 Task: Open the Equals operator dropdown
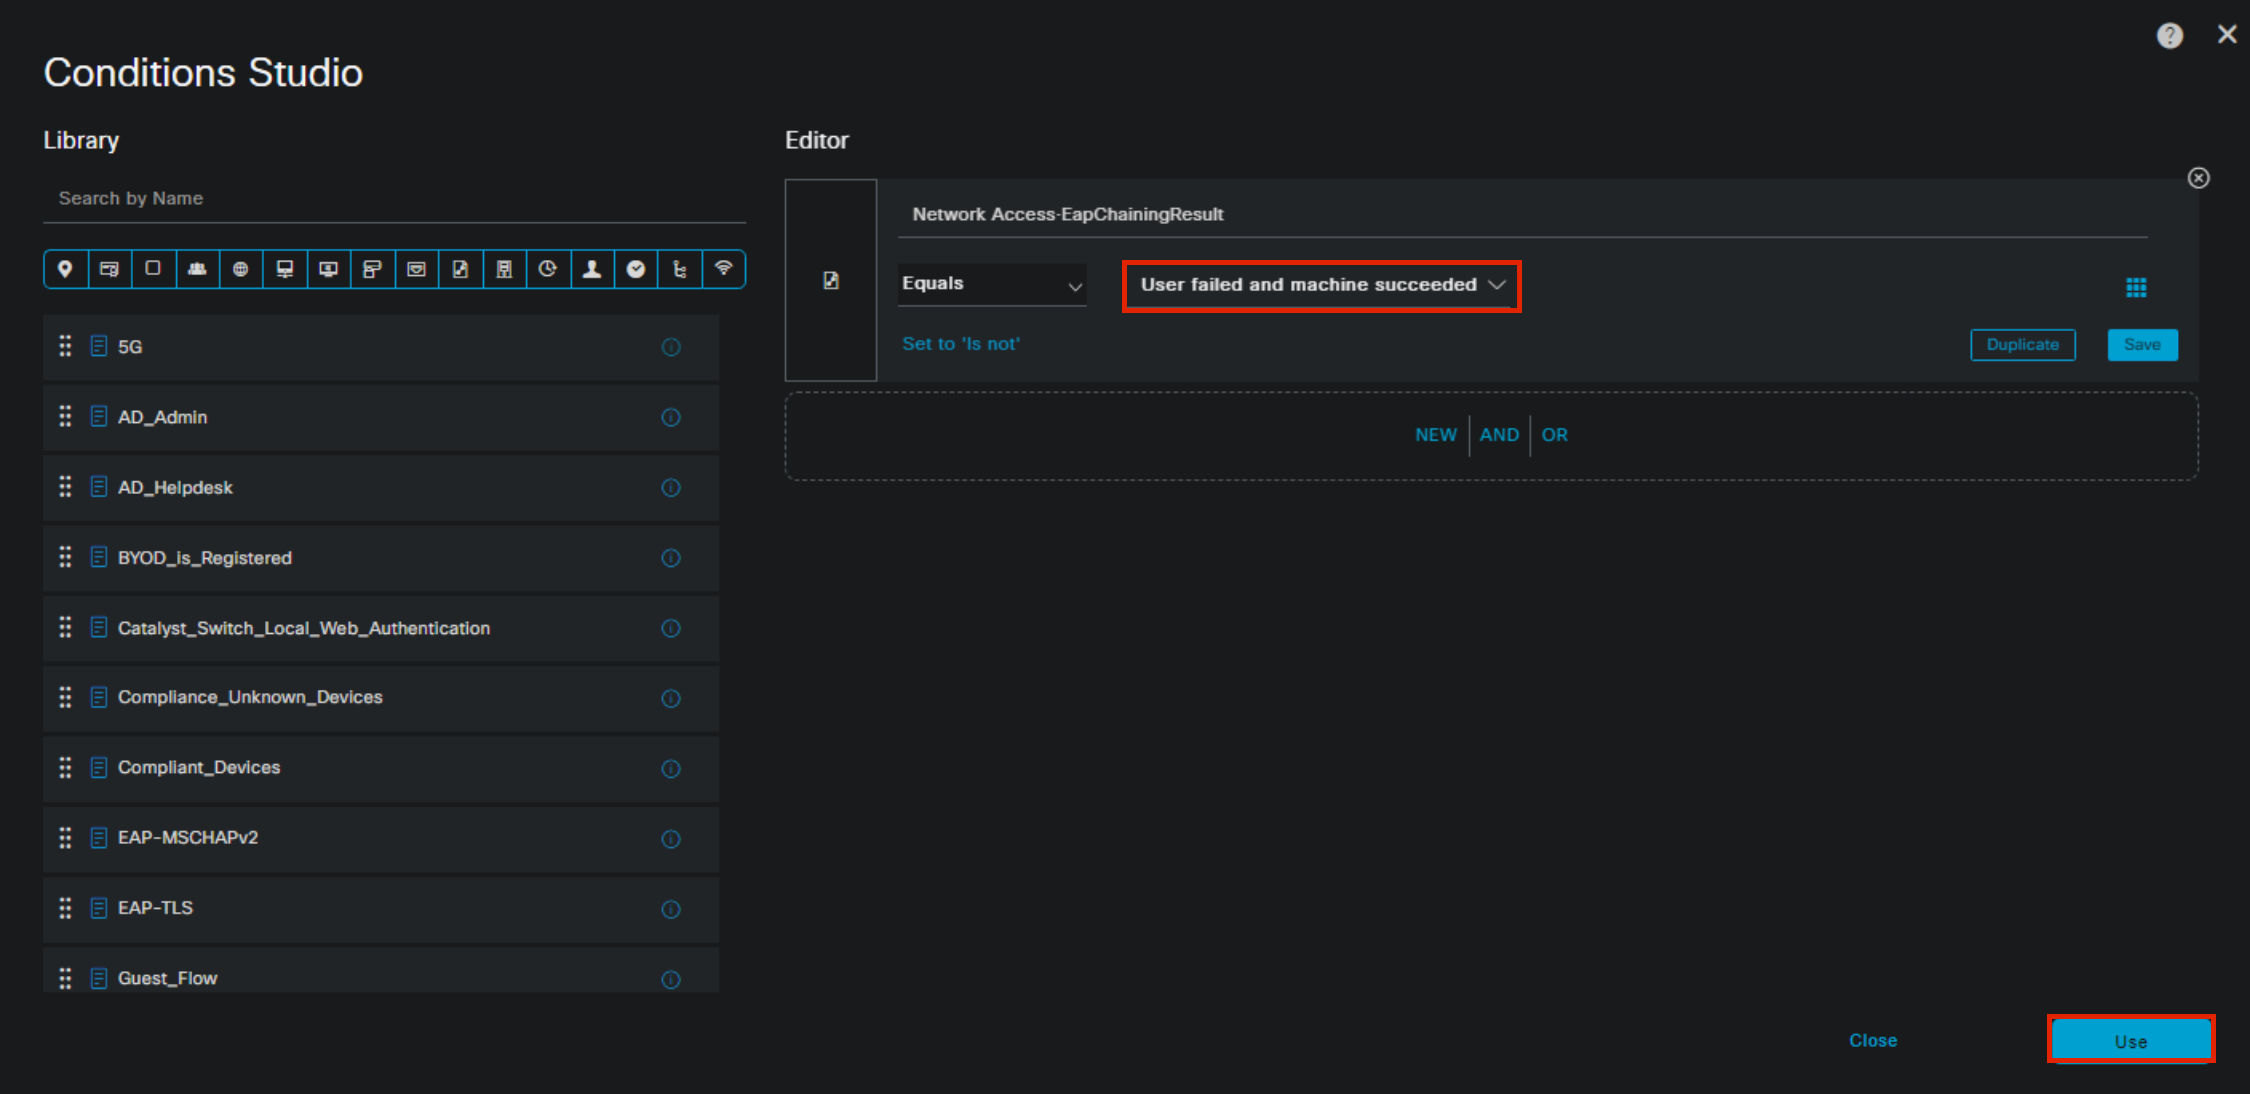tap(992, 284)
